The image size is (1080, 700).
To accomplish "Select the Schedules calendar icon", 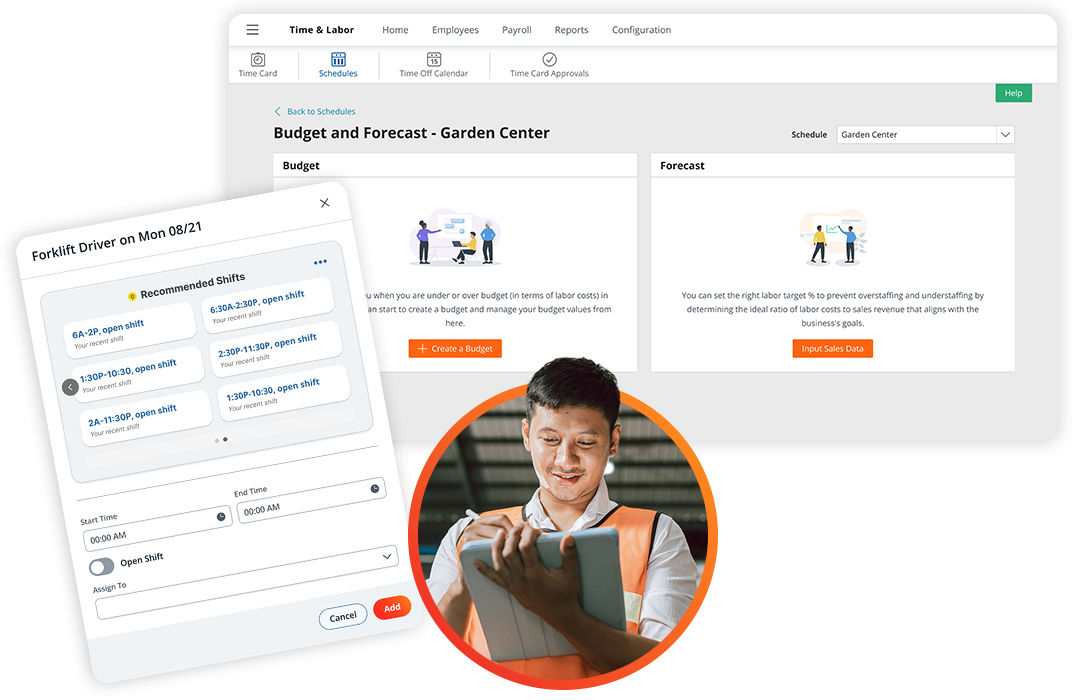I will click(338, 60).
